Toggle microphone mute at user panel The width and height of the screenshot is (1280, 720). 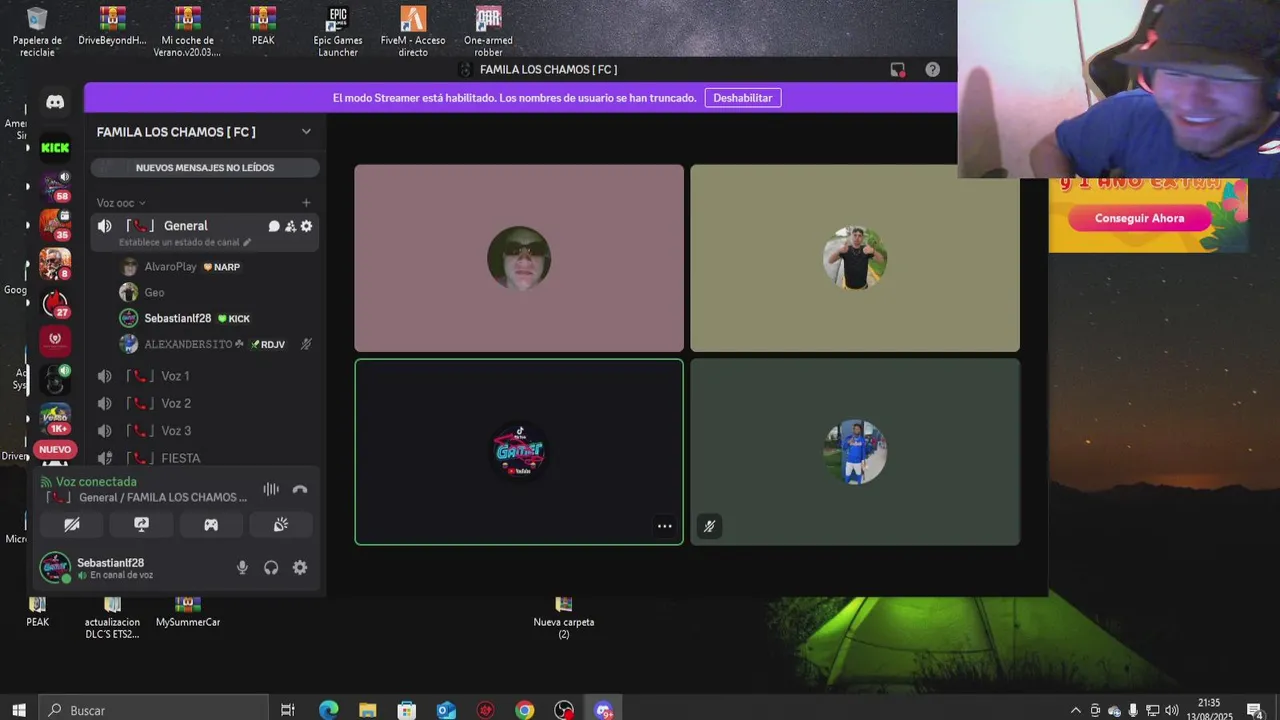(x=242, y=567)
